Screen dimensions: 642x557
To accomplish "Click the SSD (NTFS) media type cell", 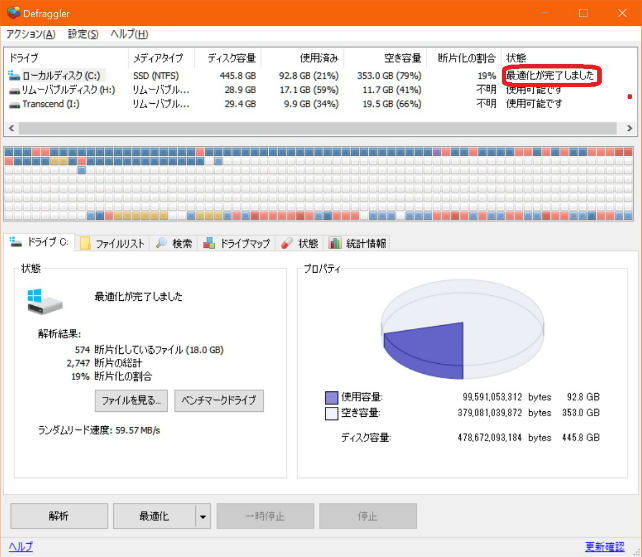I will [156, 76].
